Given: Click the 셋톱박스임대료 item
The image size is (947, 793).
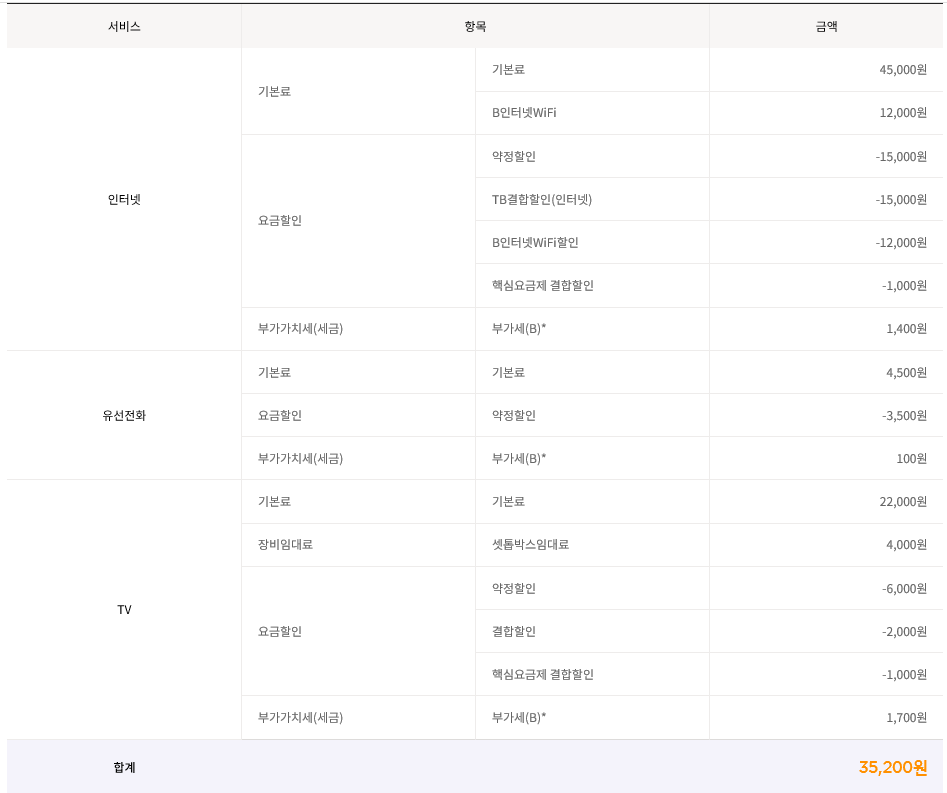Looking at the screenshot, I should (530, 545).
